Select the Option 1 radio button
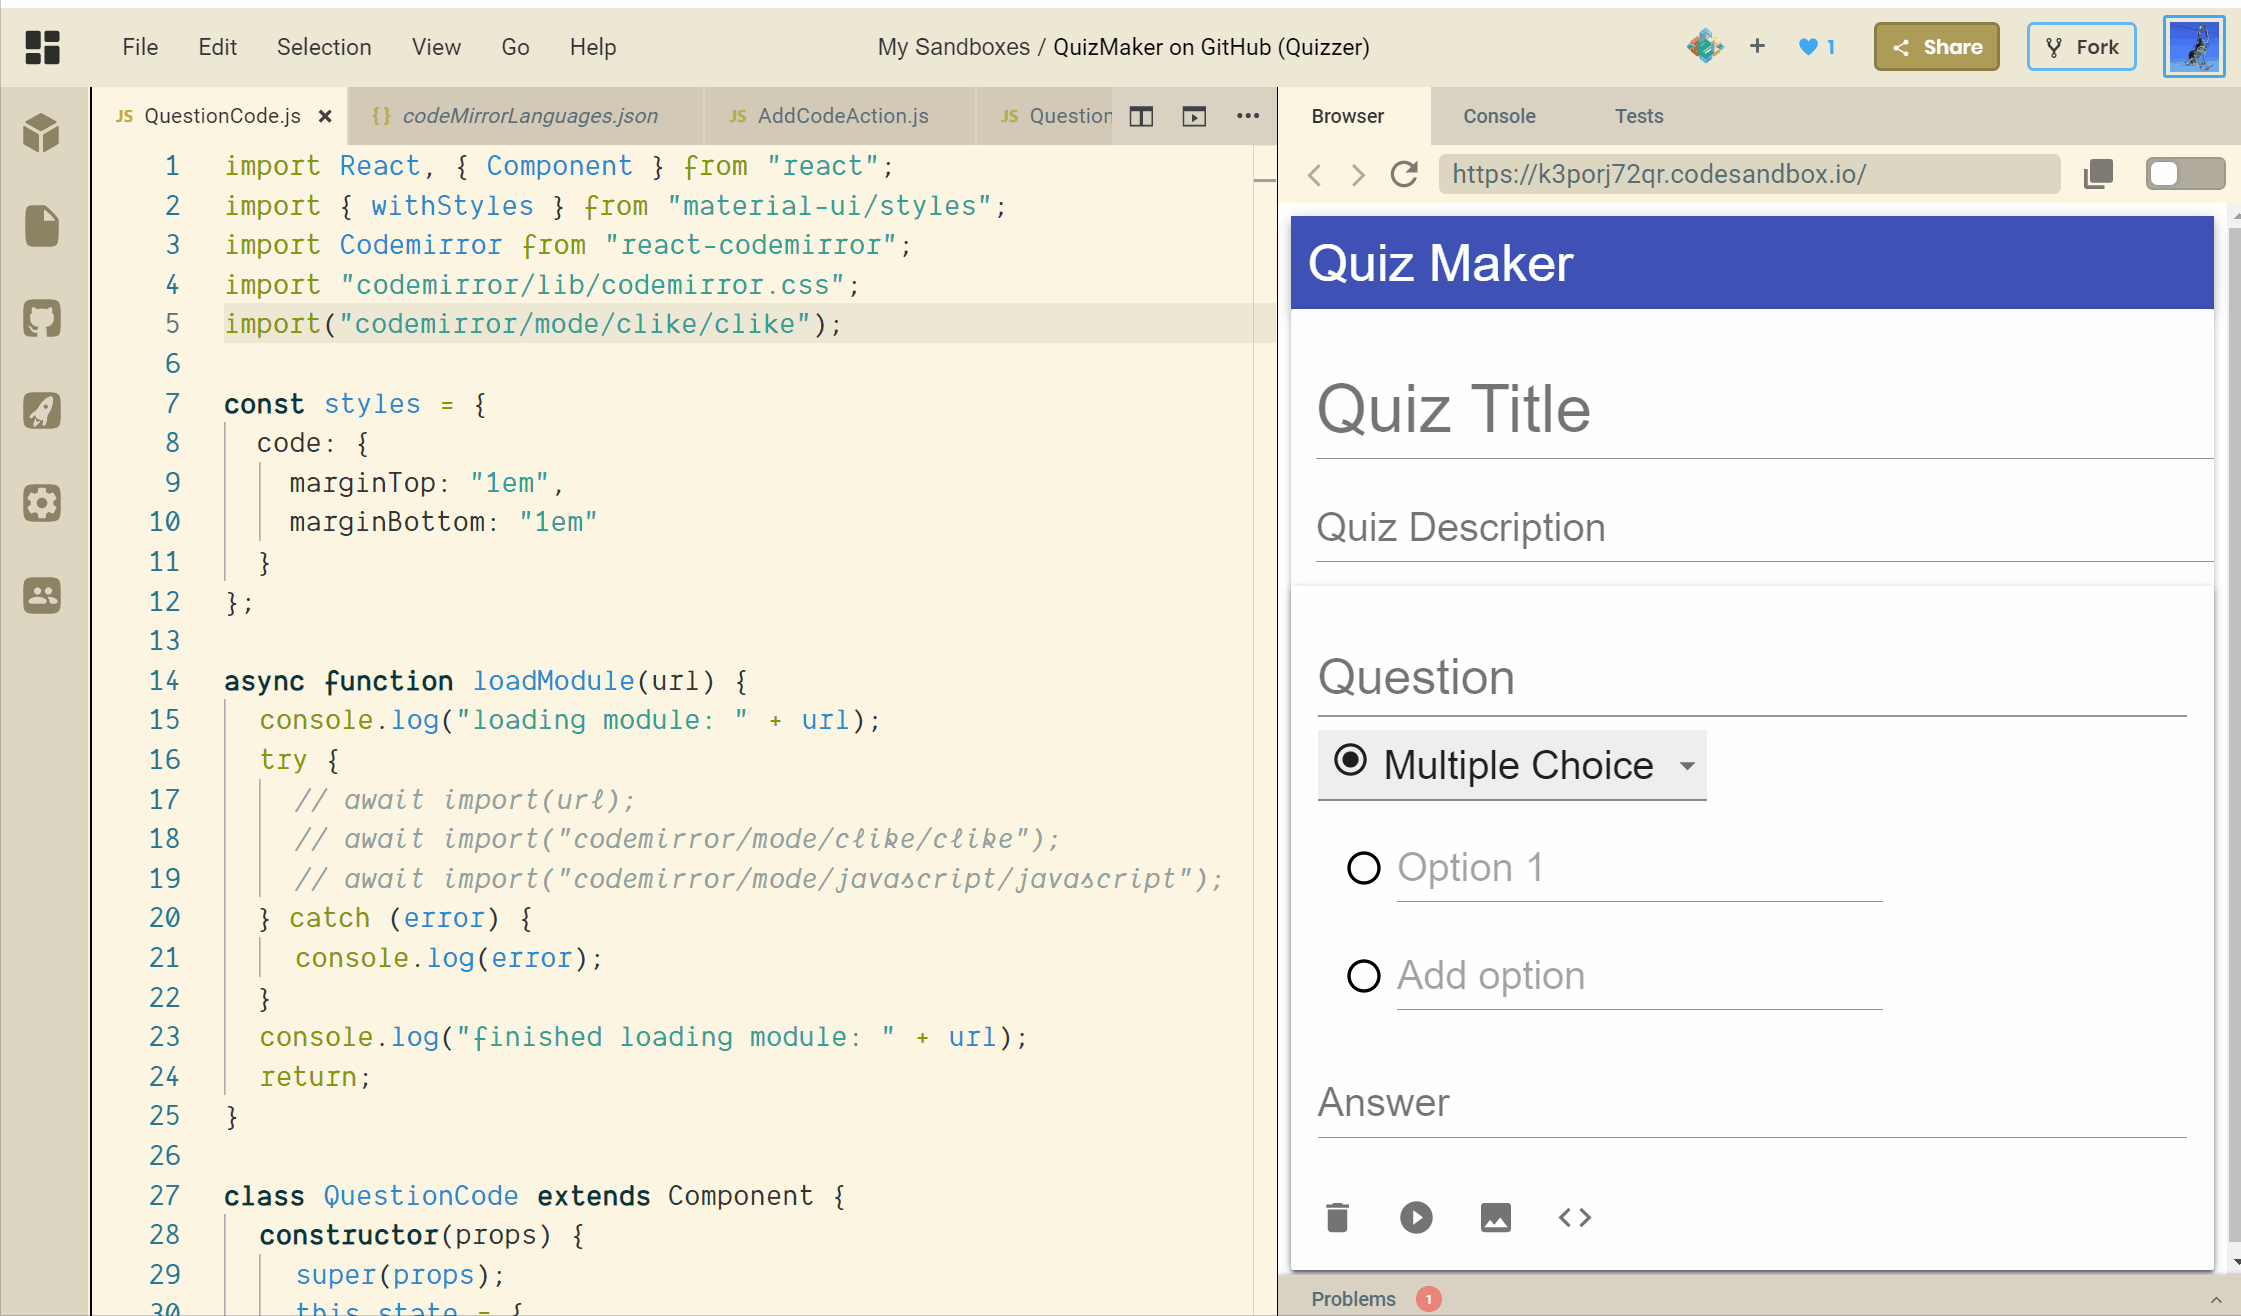The height and width of the screenshot is (1316, 2241). (1364, 868)
